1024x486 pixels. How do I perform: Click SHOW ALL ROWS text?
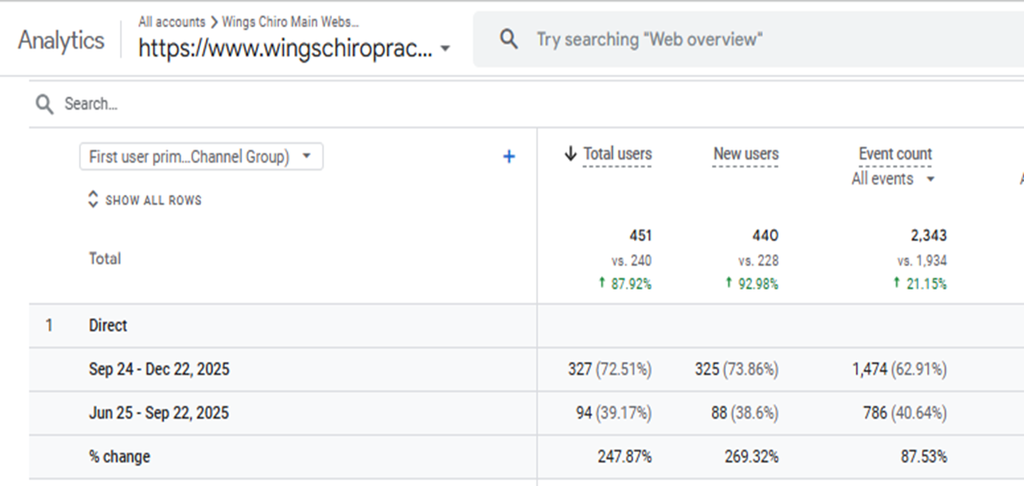(153, 201)
